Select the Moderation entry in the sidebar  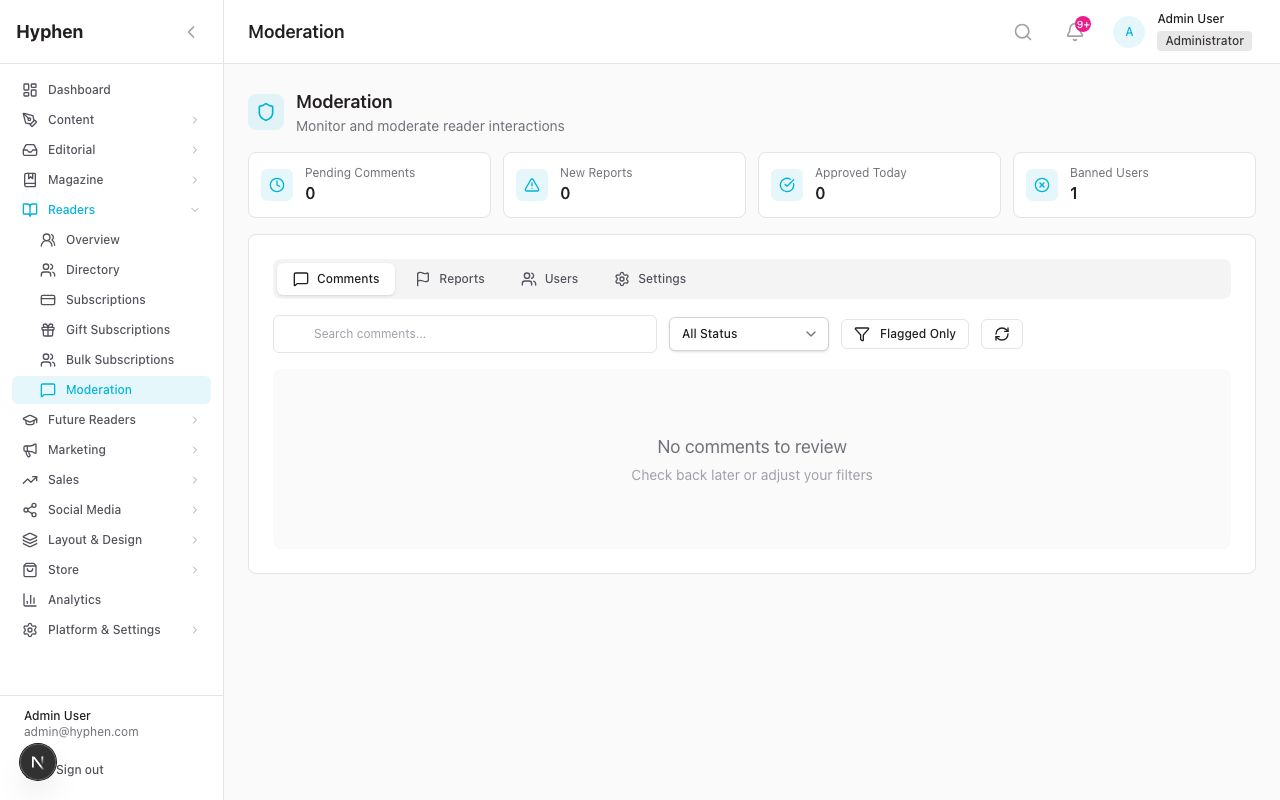click(98, 389)
